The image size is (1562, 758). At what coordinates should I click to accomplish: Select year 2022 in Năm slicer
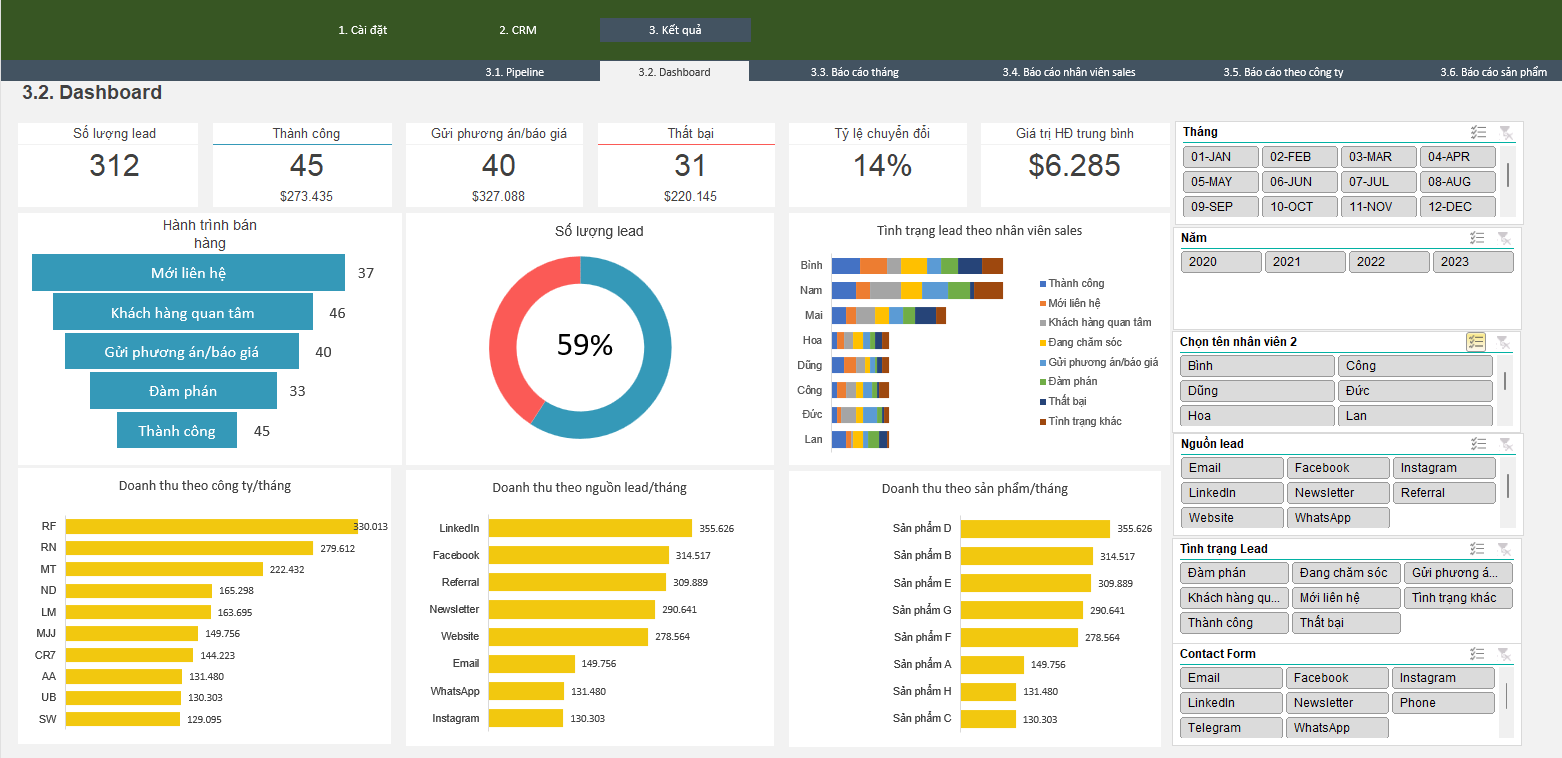tap(1389, 262)
